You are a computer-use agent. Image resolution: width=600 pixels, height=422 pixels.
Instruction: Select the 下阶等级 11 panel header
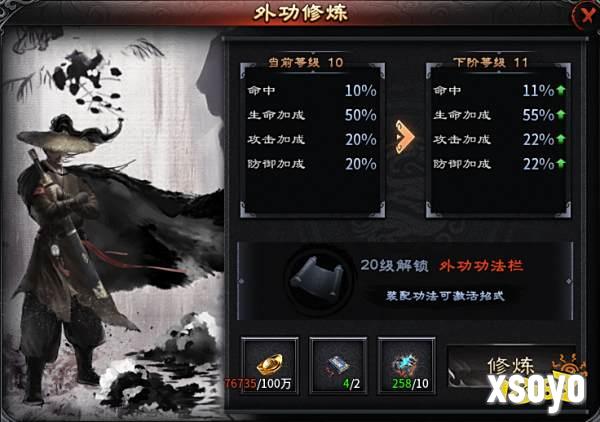(491, 62)
